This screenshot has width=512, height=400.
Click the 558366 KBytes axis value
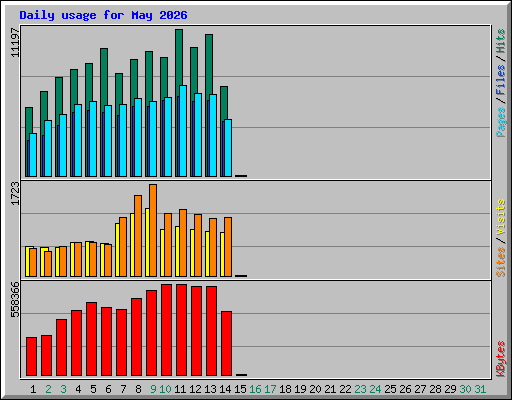15,300
